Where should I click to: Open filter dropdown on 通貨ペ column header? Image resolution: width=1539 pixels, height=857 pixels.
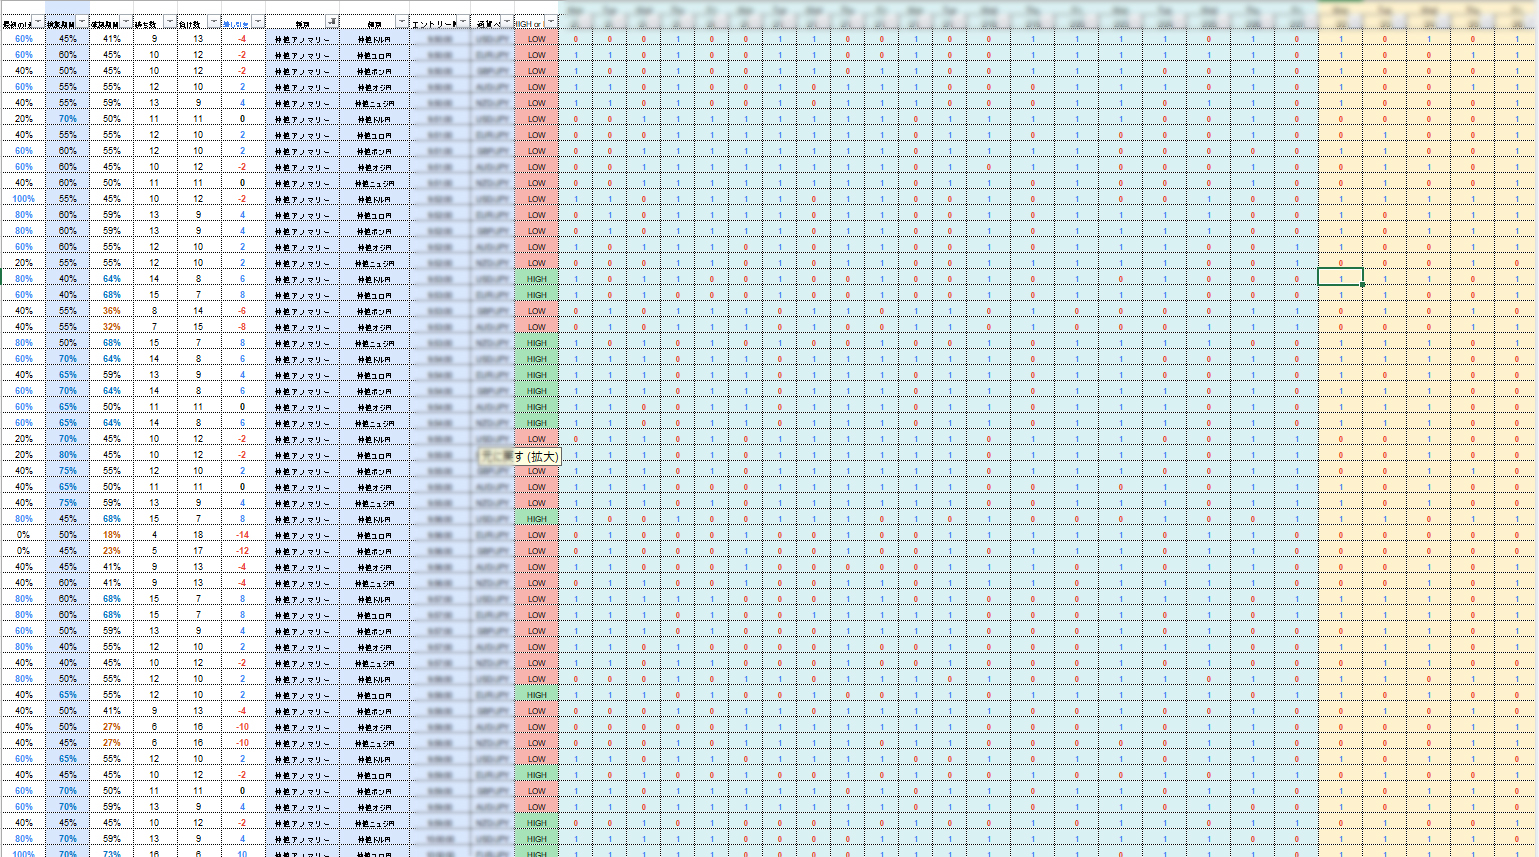pyautogui.click(x=507, y=22)
